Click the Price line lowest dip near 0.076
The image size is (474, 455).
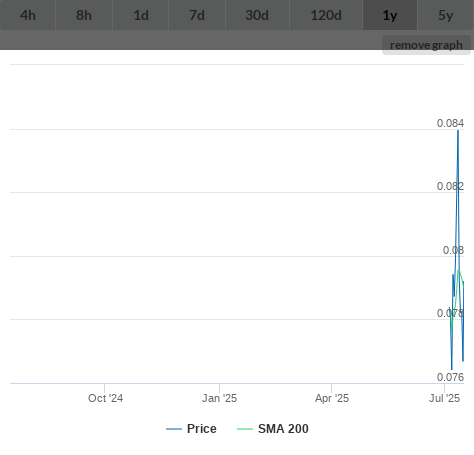pos(452,369)
